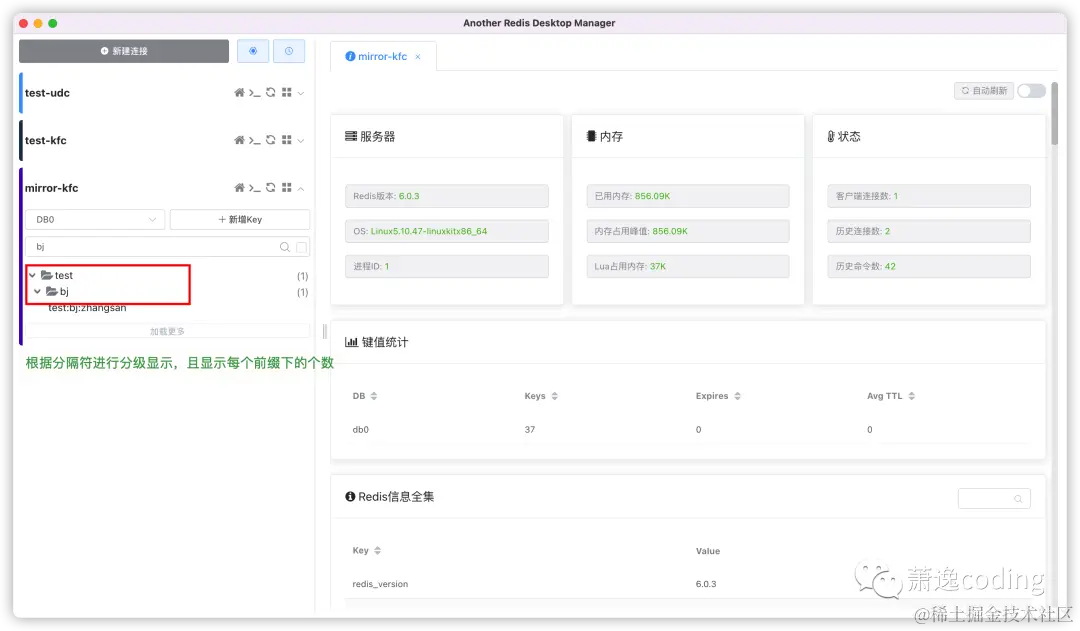Click the 历史命令数 42 field
Screen dimensions: 1080x631
click(928, 267)
